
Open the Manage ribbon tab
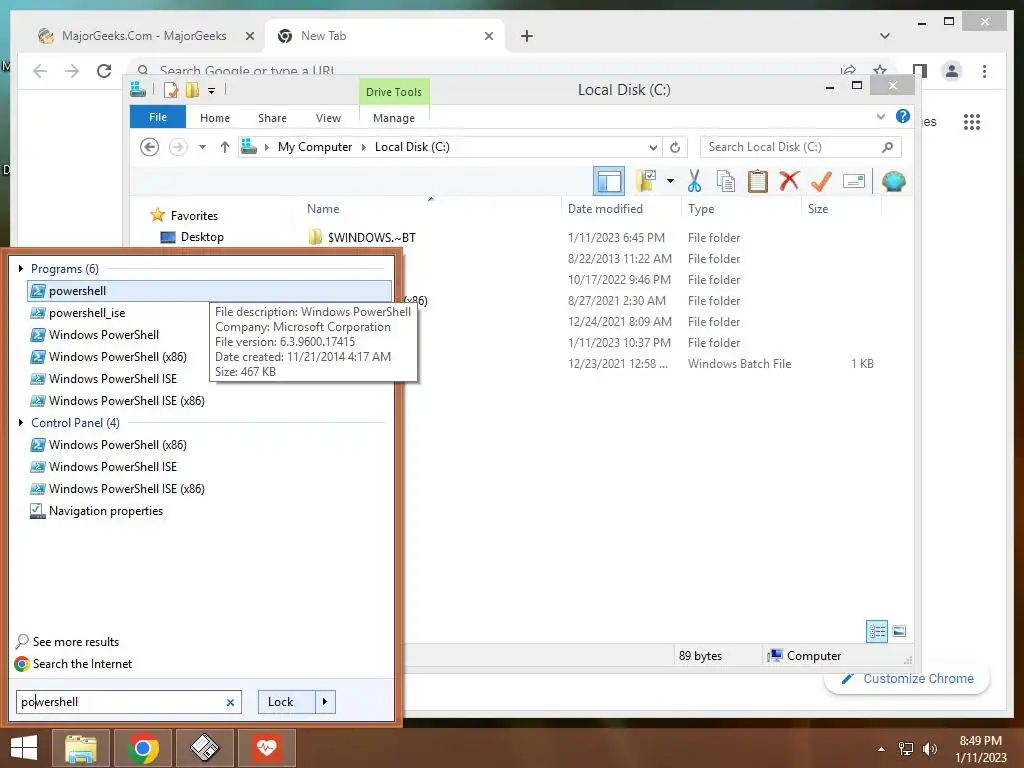(394, 118)
